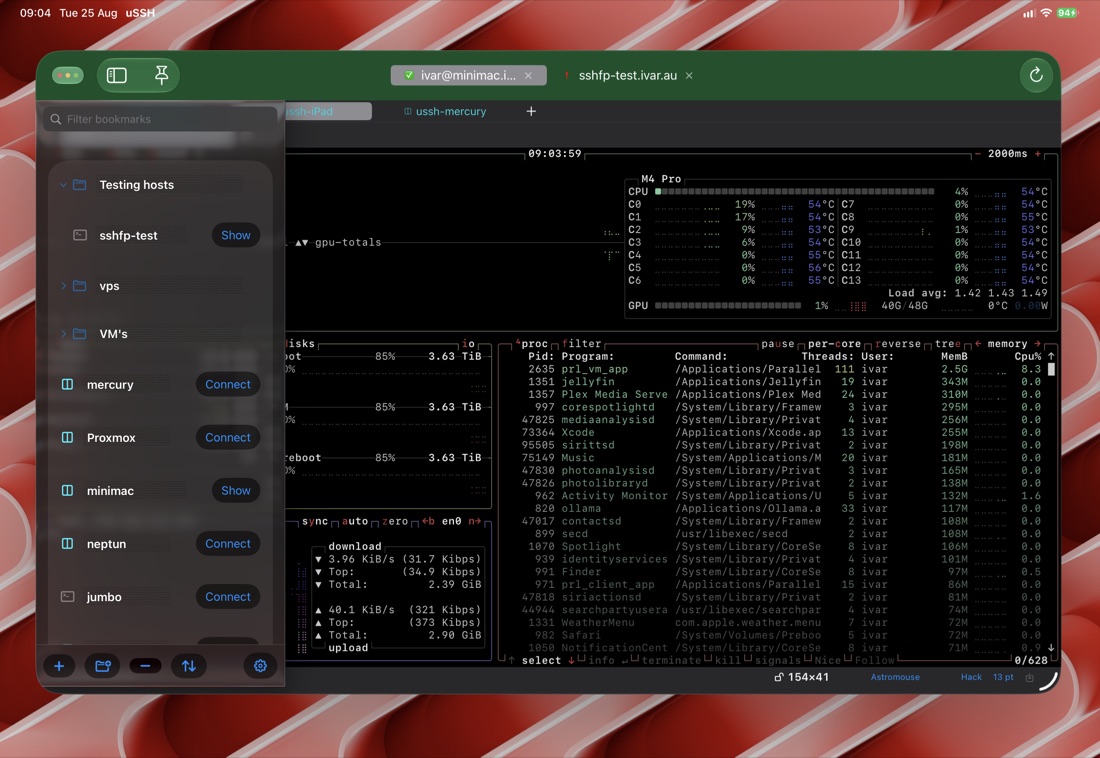Open the sort bookmarks arrows icon
The width and height of the screenshot is (1100, 758).
point(189,666)
